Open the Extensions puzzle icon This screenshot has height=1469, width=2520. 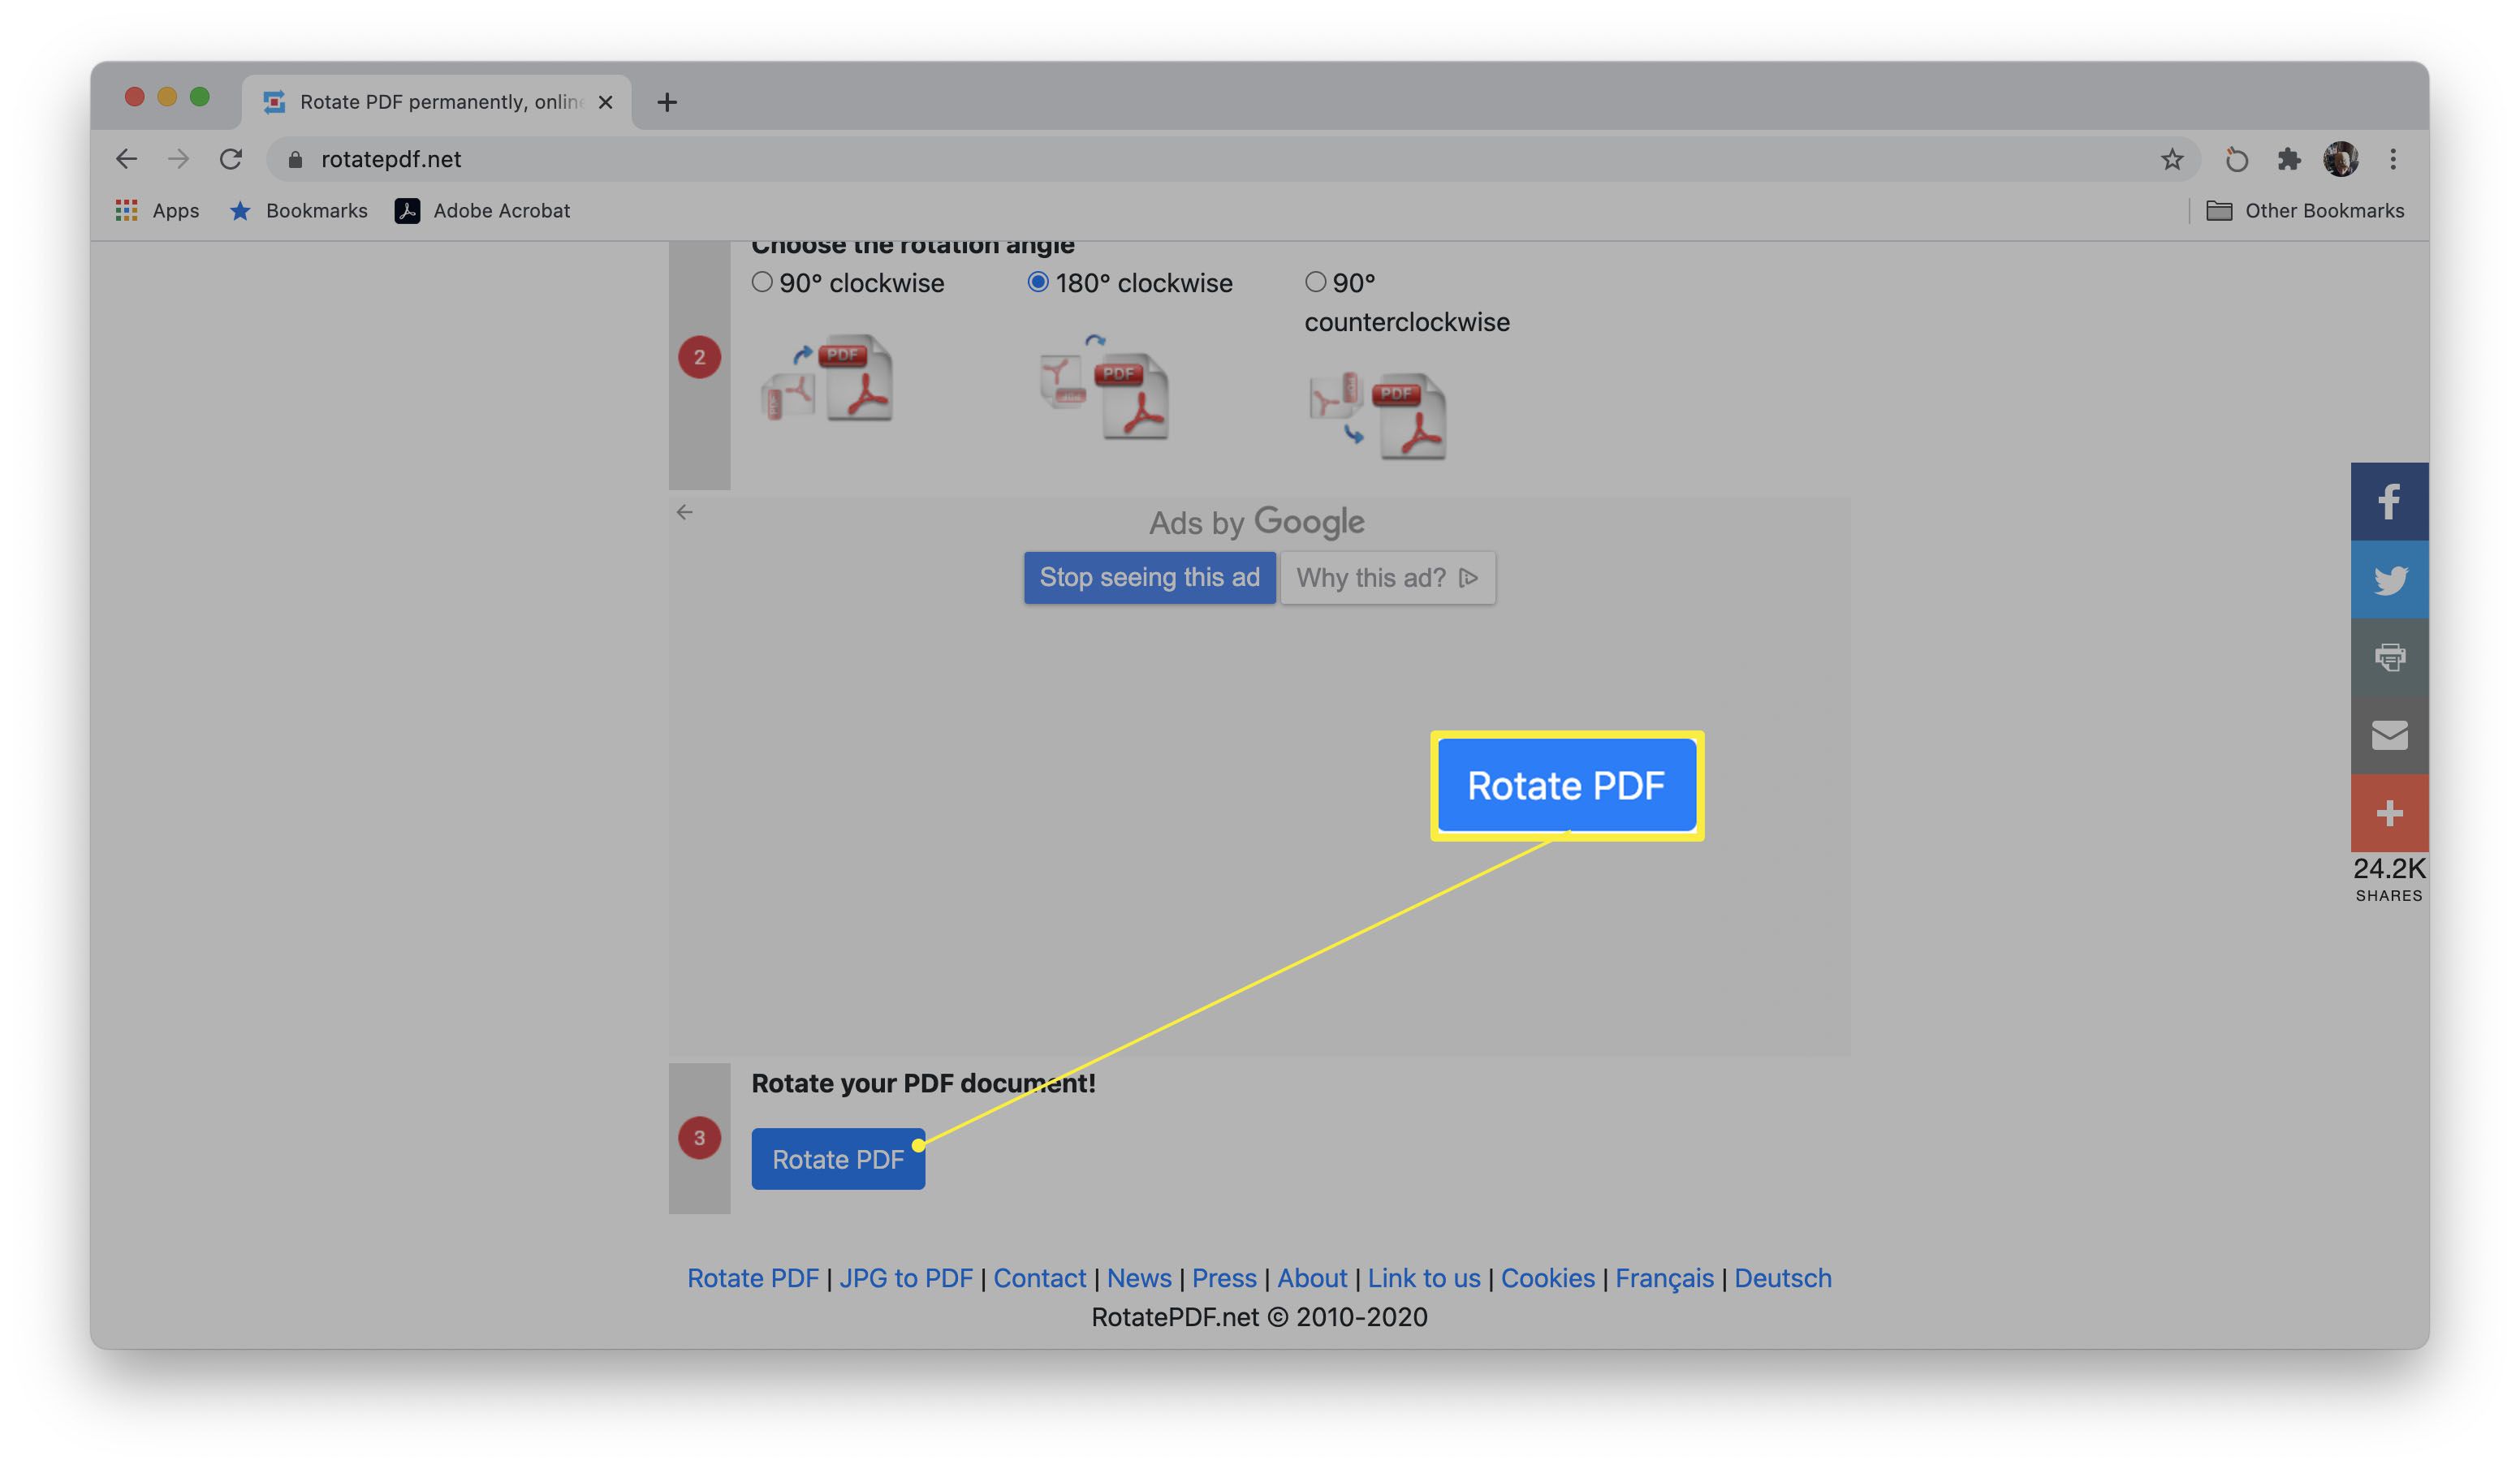coord(2289,159)
